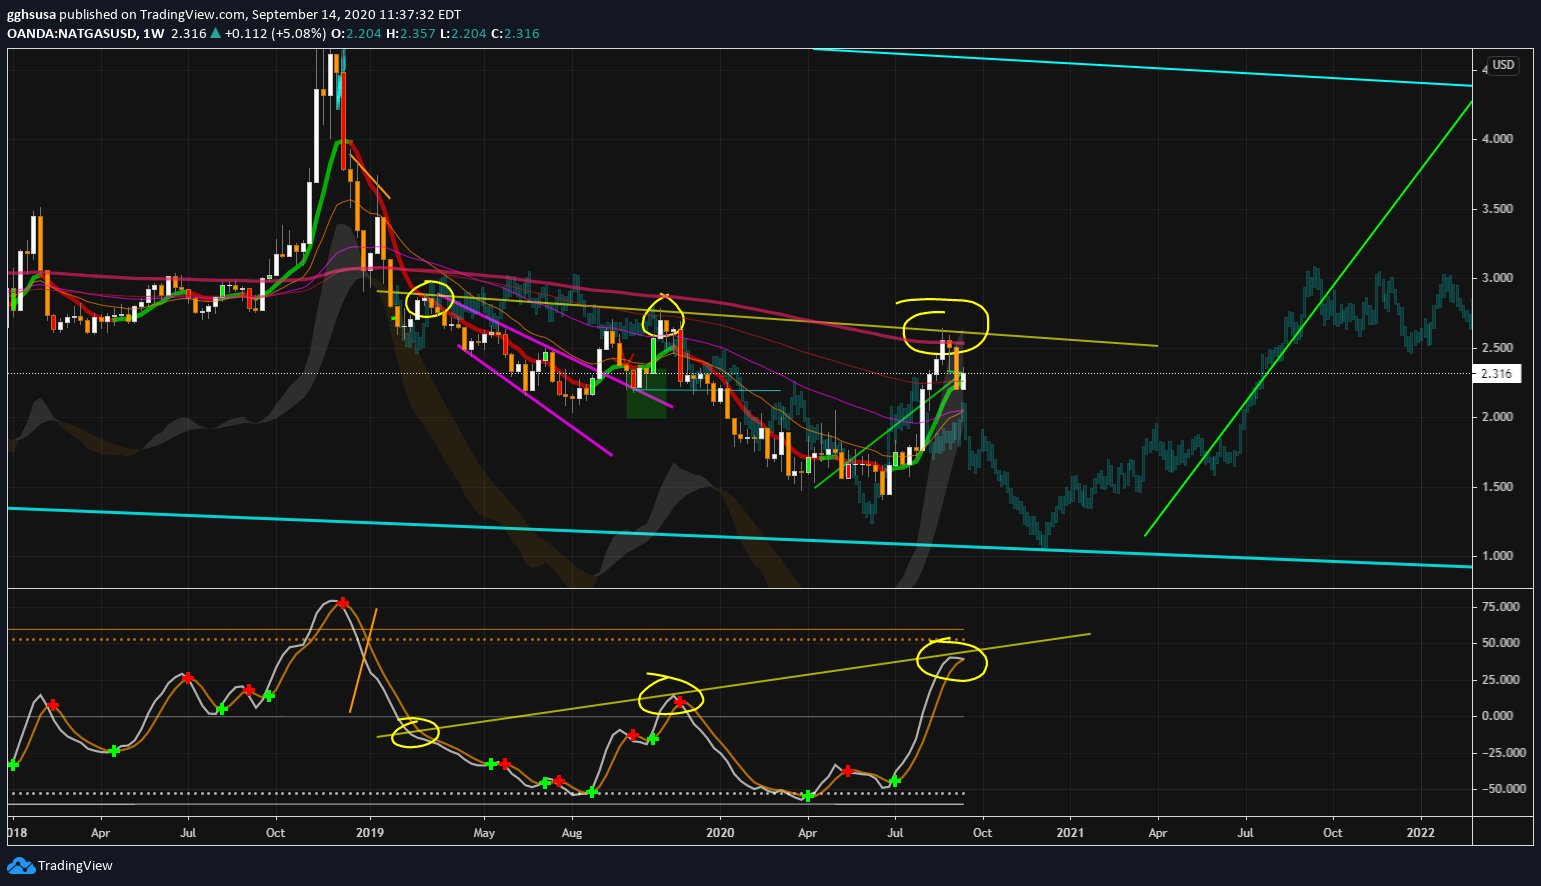Click the +0.112 (+5.08%) change value
This screenshot has width=1541, height=886.
(x=276, y=34)
